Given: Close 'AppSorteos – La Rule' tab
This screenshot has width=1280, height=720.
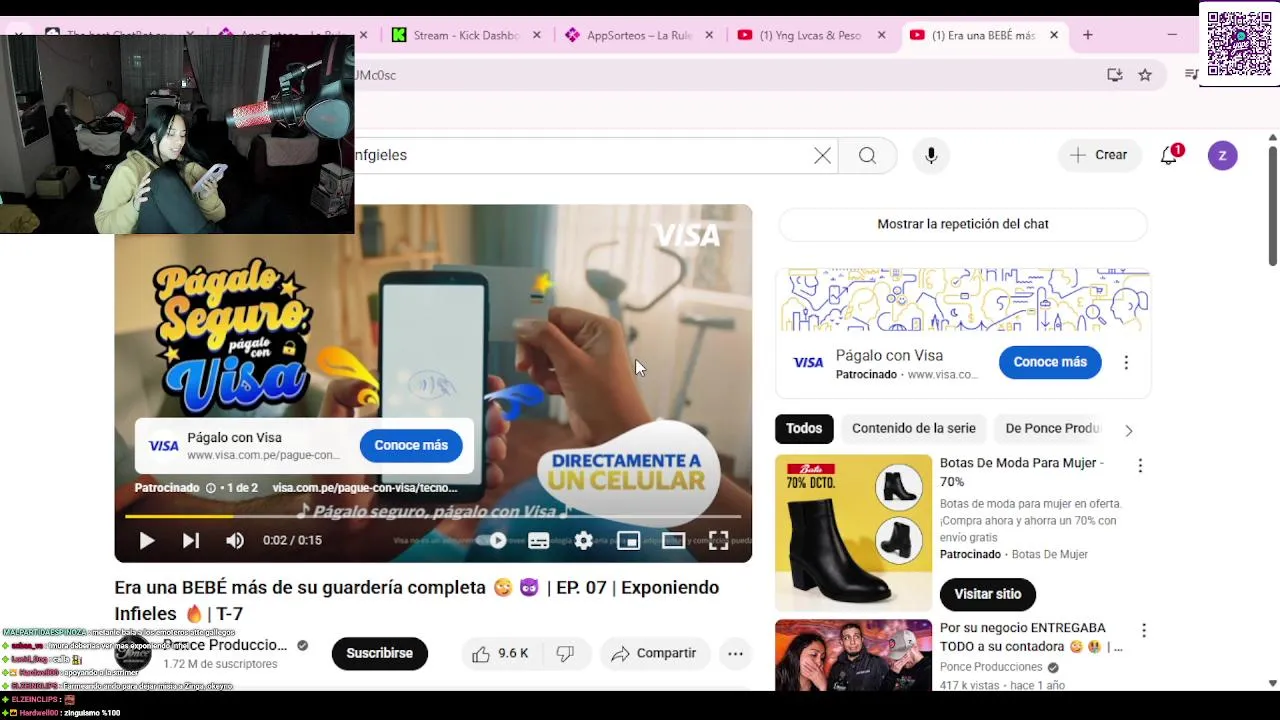Looking at the screenshot, I should (709, 35).
